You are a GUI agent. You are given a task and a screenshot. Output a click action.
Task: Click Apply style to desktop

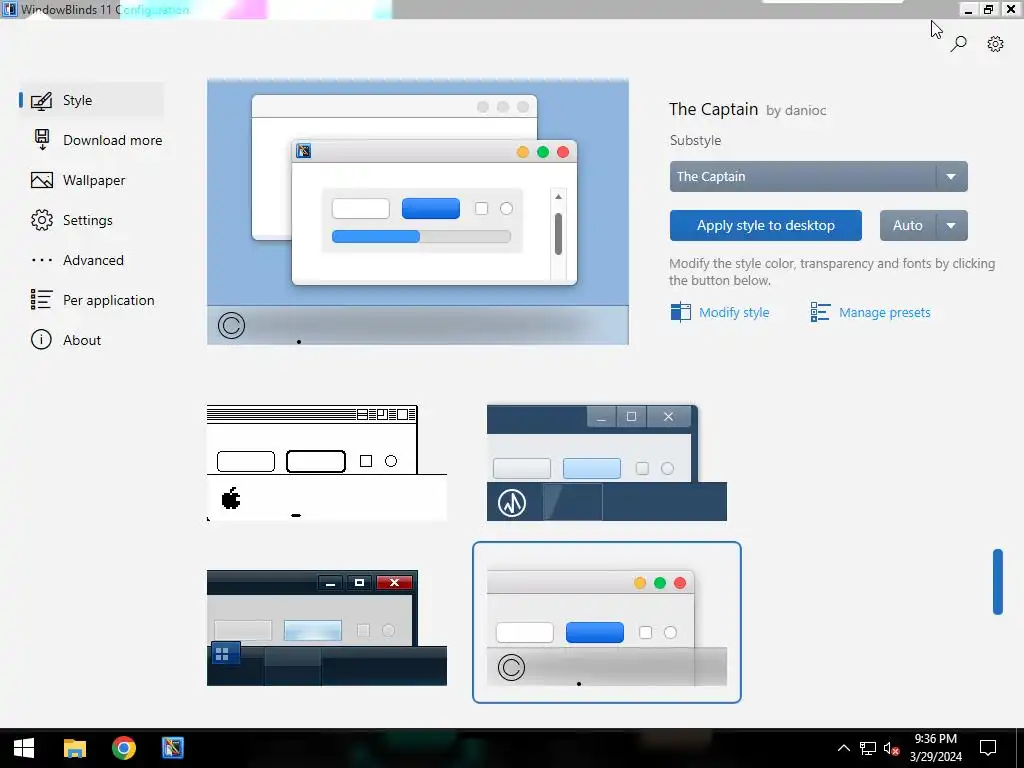[x=765, y=225]
